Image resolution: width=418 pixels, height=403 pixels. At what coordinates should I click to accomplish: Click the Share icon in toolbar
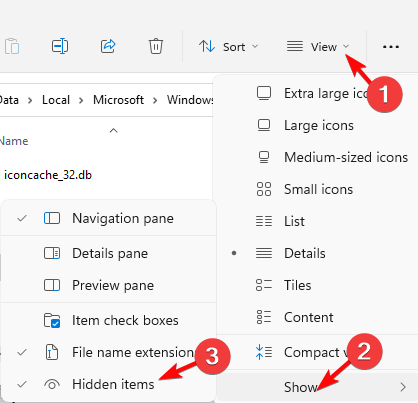tap(108, 46)
